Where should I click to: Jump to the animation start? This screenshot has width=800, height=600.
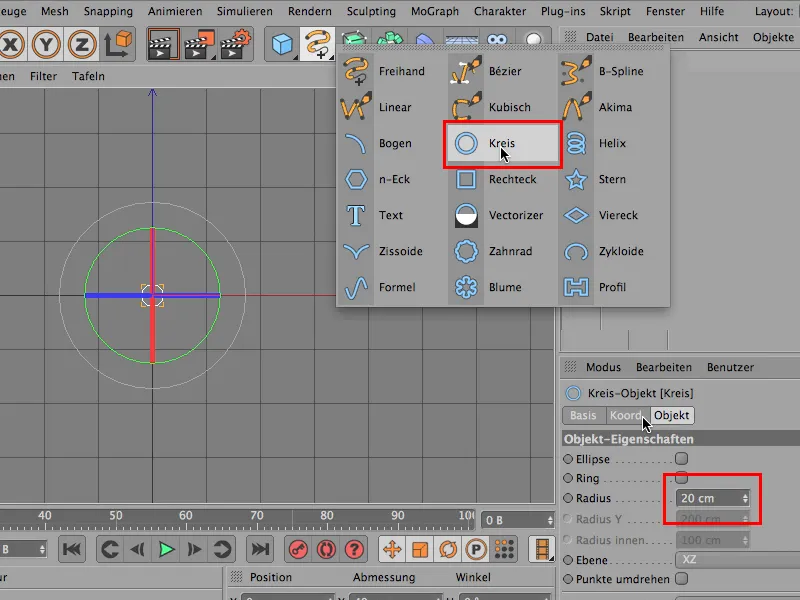(x=71, y=549)
